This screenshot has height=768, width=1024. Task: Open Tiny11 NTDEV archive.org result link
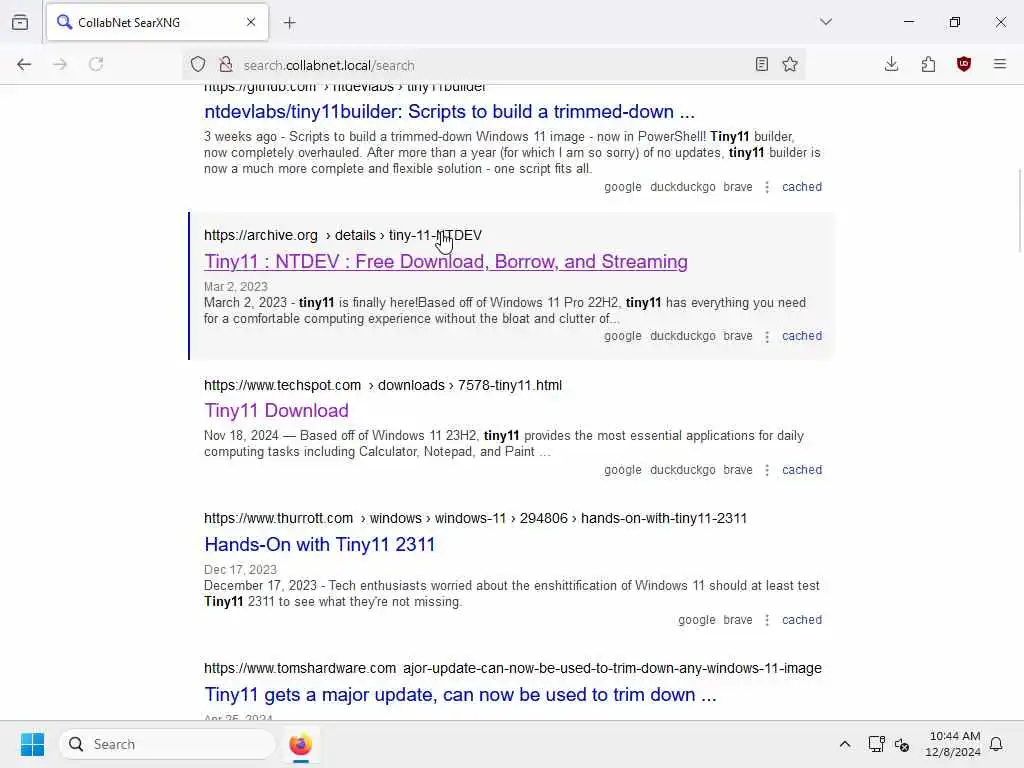[x=445, y=262]
